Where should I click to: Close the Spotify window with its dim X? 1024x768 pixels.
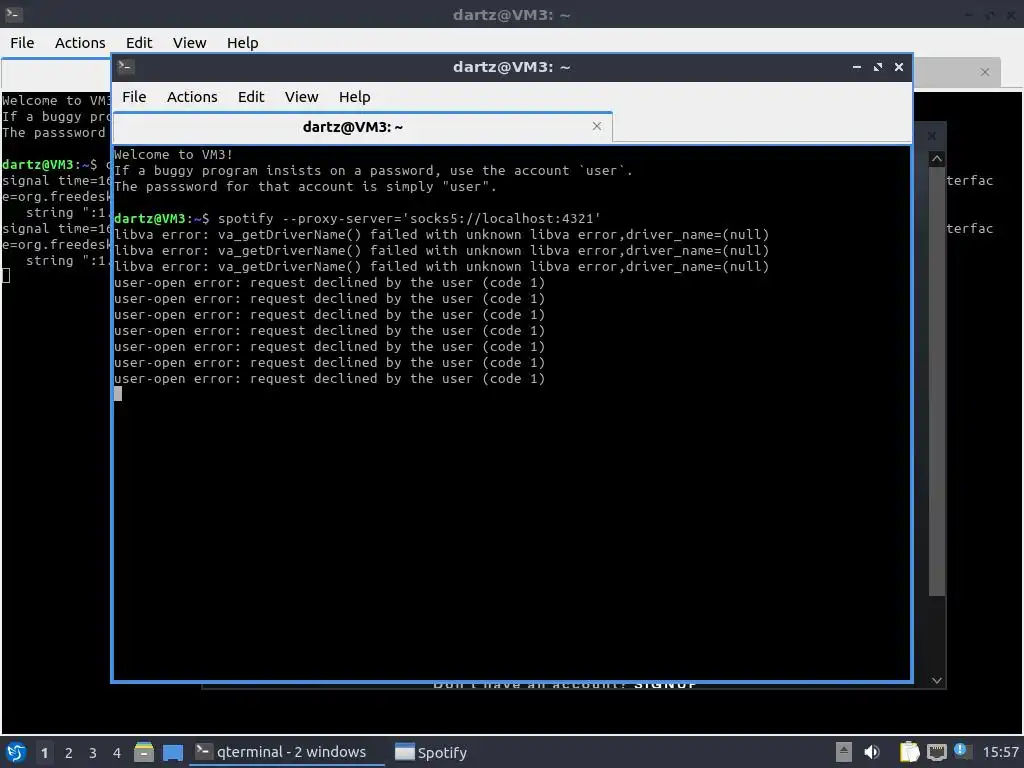coord(932,136)
